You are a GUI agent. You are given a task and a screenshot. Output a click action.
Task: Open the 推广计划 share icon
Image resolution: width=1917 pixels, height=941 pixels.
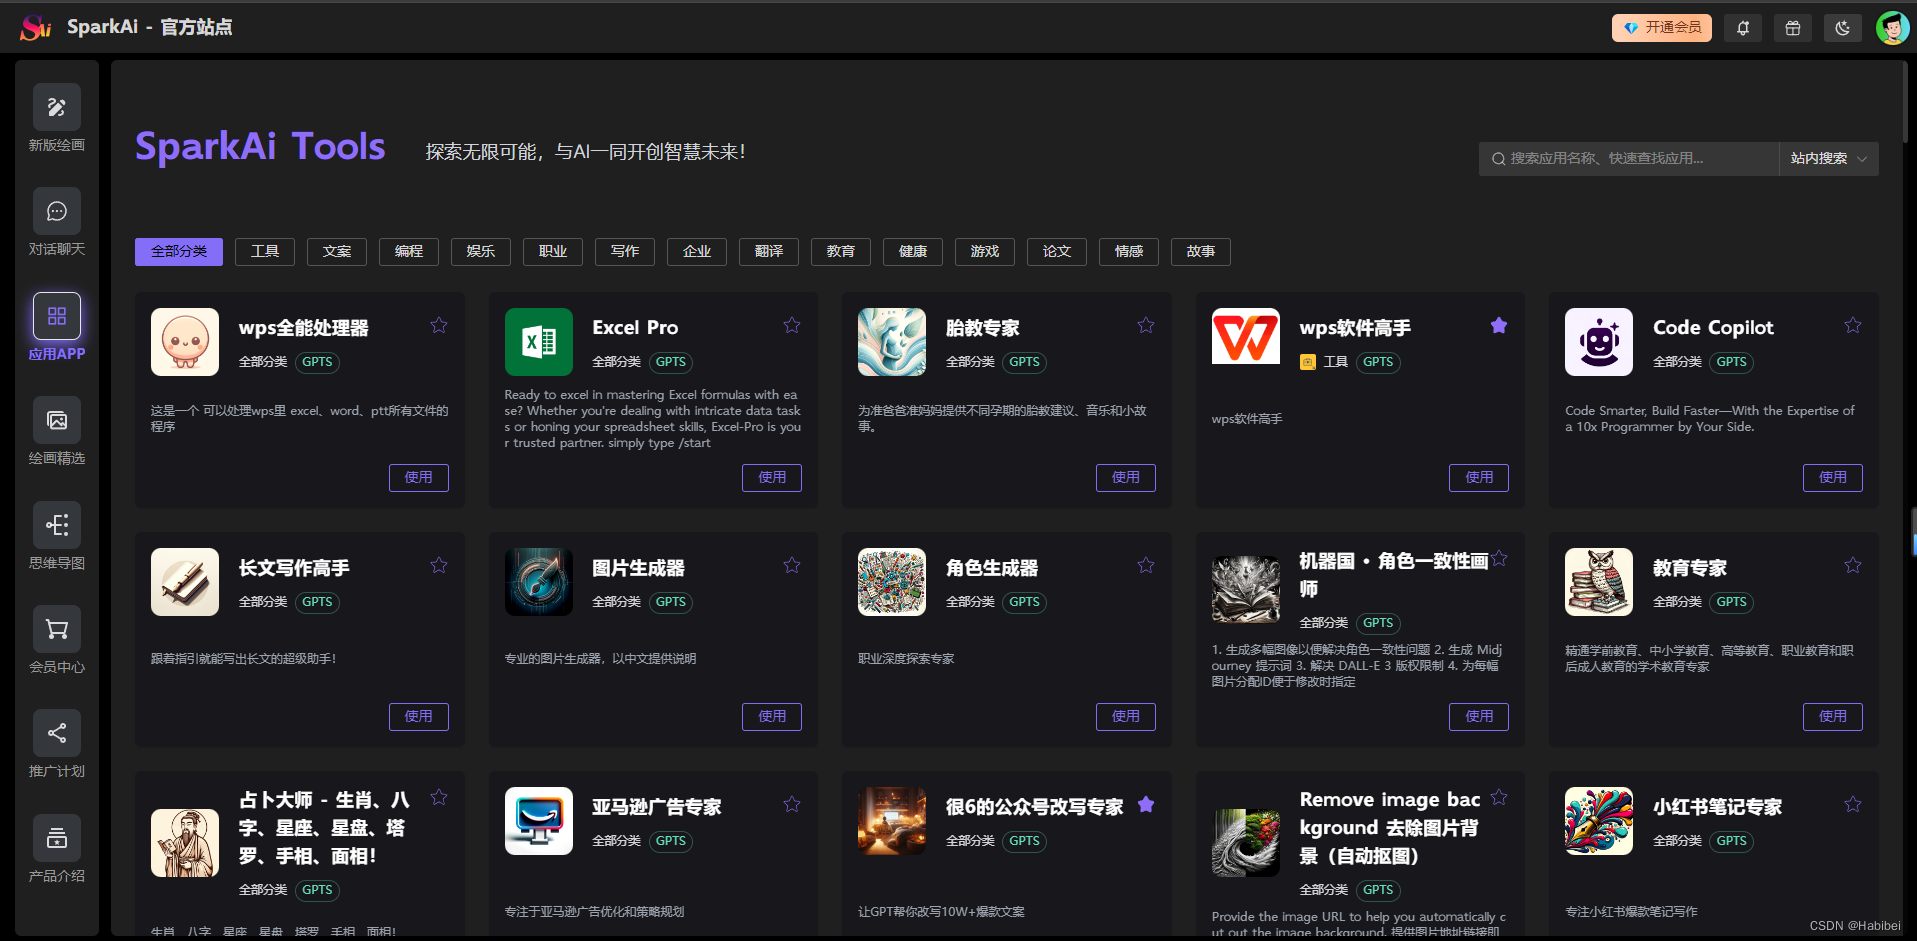coord(57,733)
